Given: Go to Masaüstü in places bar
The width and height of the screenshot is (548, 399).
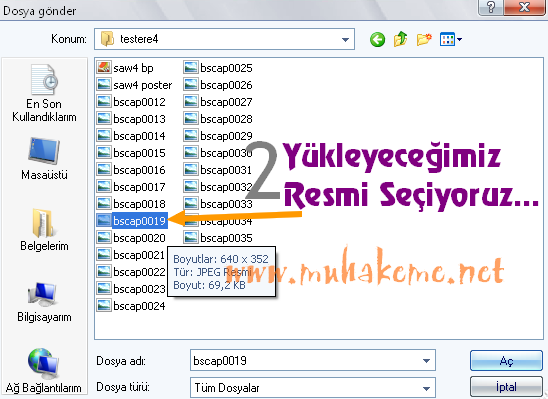Looking at the screenshot, I should pyautogui.click(x=44, y=159).
